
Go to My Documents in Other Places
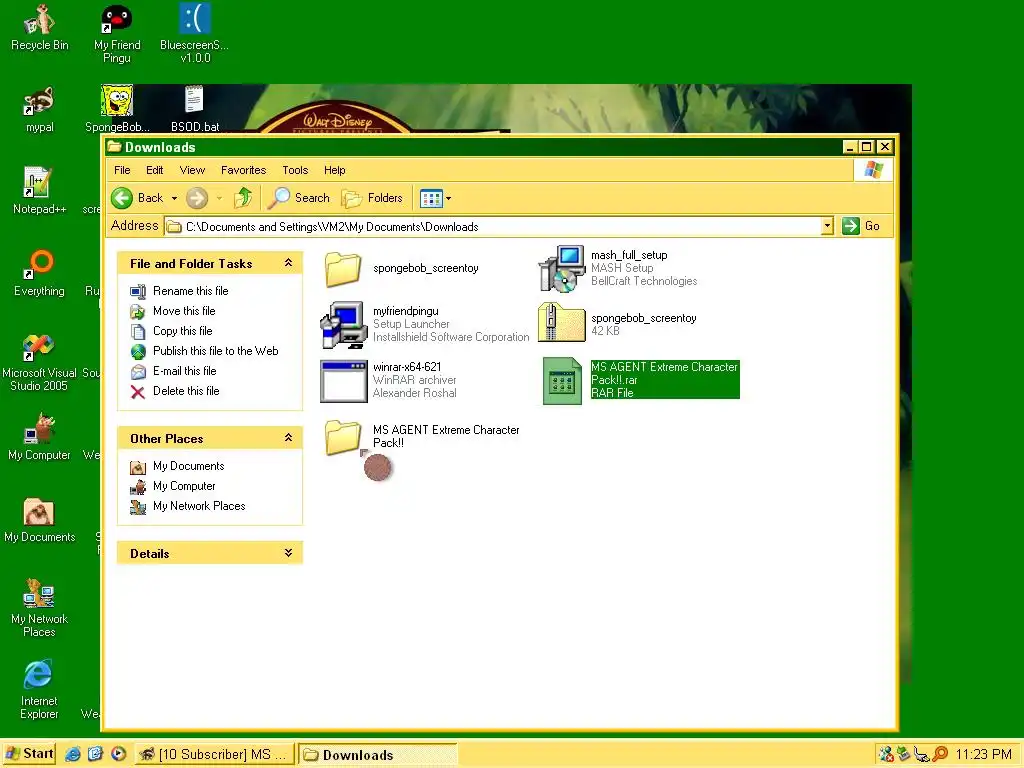tap(178, 466)
